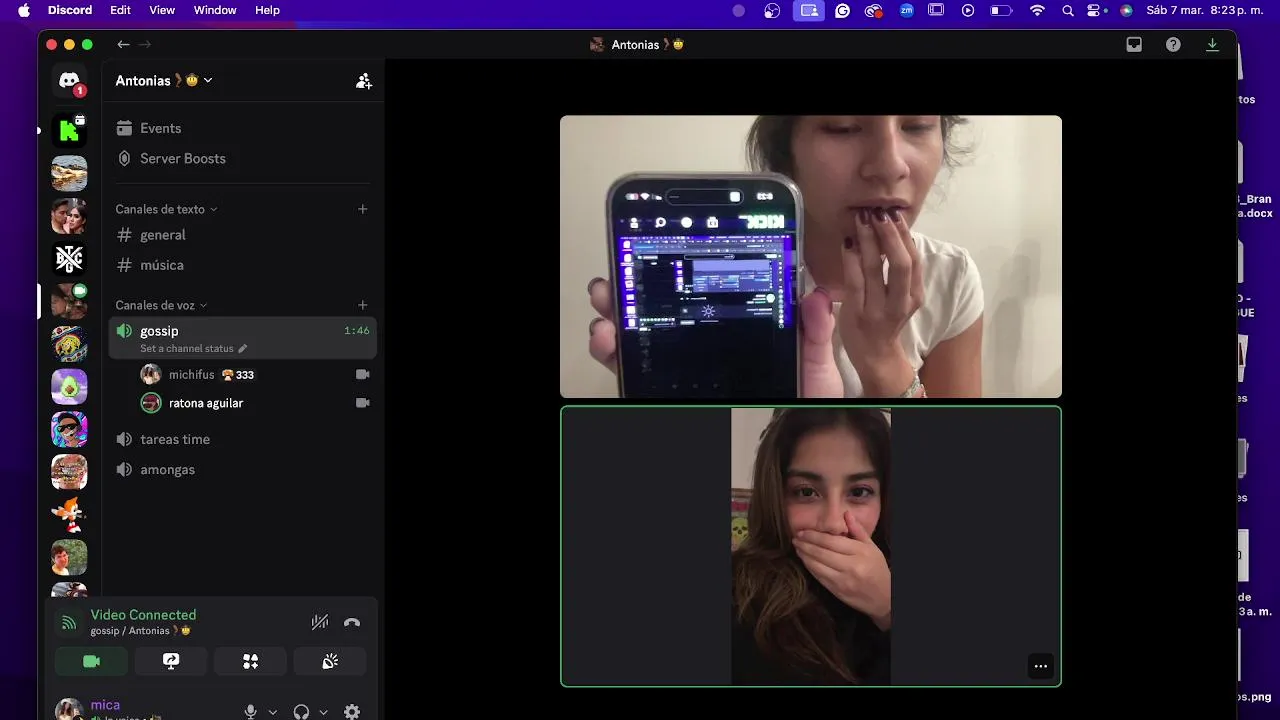Open the sixth sidebar server with green badge
The width and height of the screenshot is (1280, 720).
pyautogui.click(x=69, y=301)
